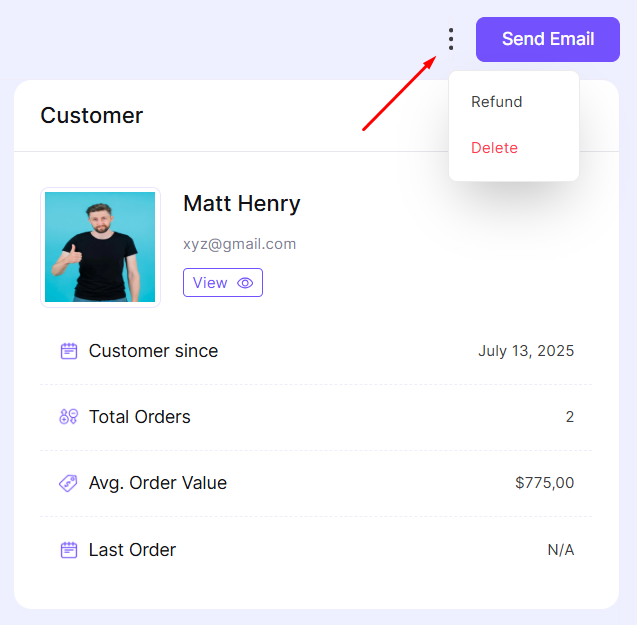The height and width of the screenshot is (625, 637).
Task: Click the Customer card heading
Action: tap(92, 115)
